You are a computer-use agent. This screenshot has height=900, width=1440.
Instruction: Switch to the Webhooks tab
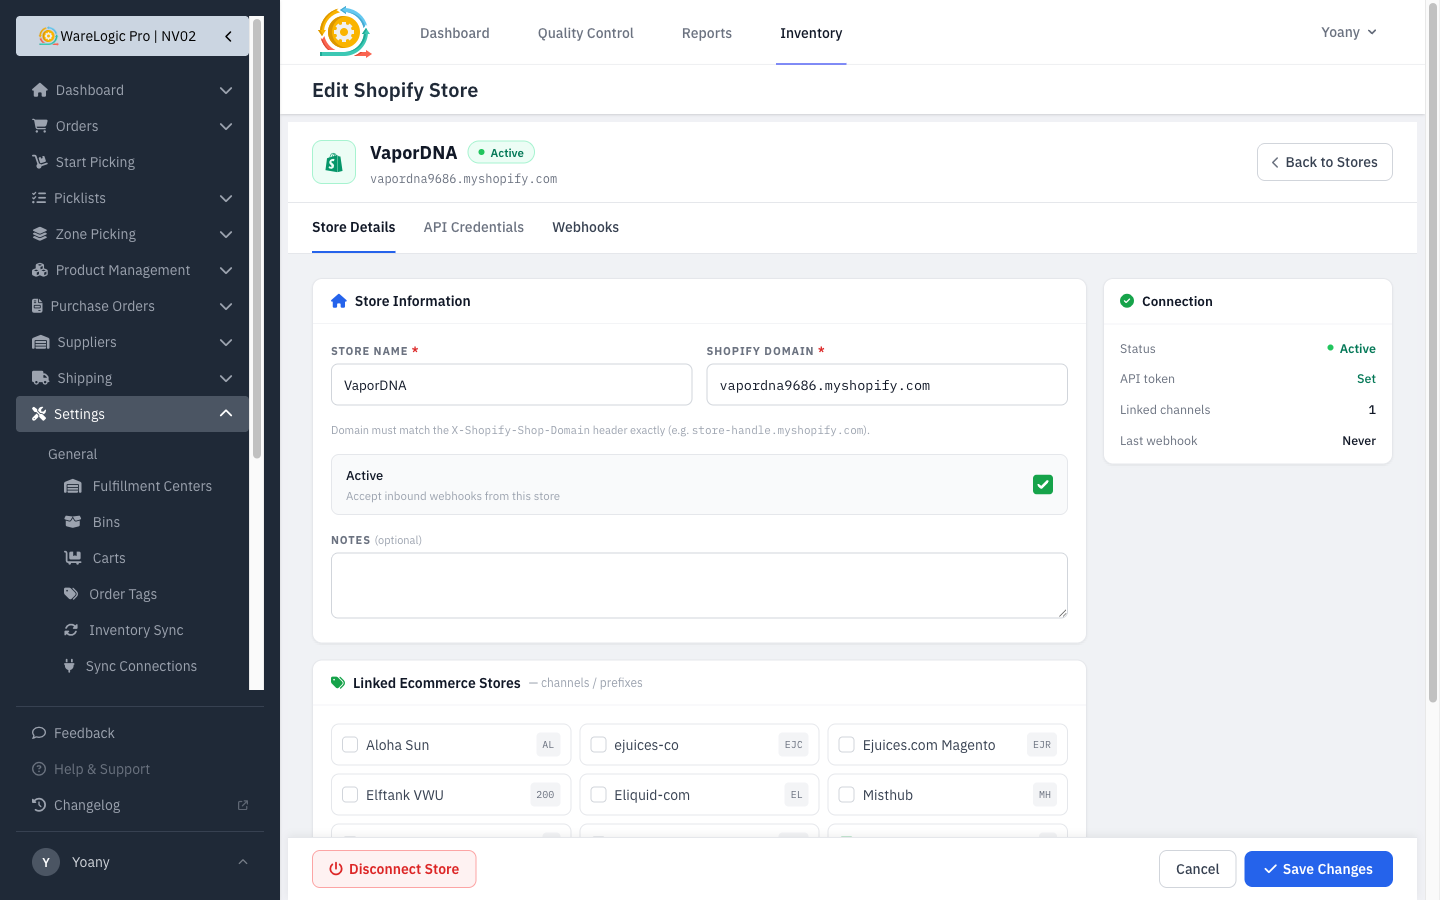(x=586, y=227)
